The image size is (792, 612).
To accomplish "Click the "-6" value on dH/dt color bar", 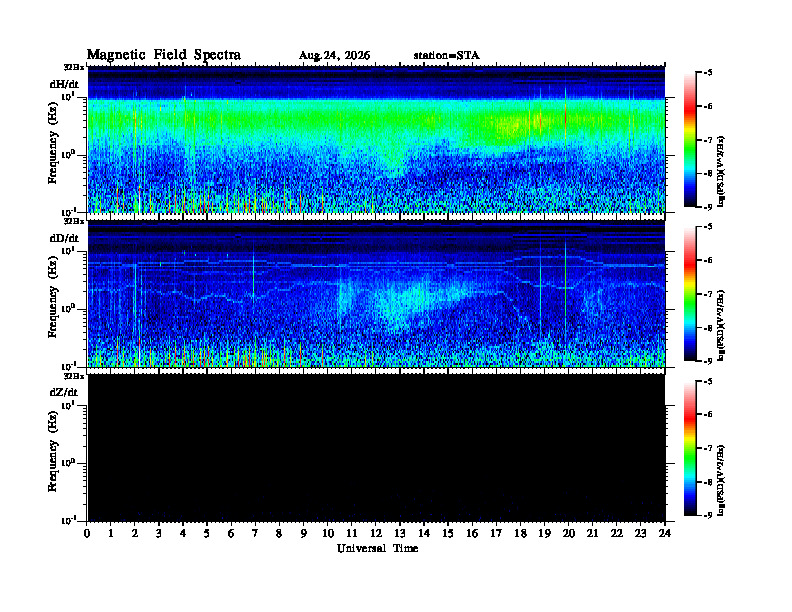I will (708, 107).
